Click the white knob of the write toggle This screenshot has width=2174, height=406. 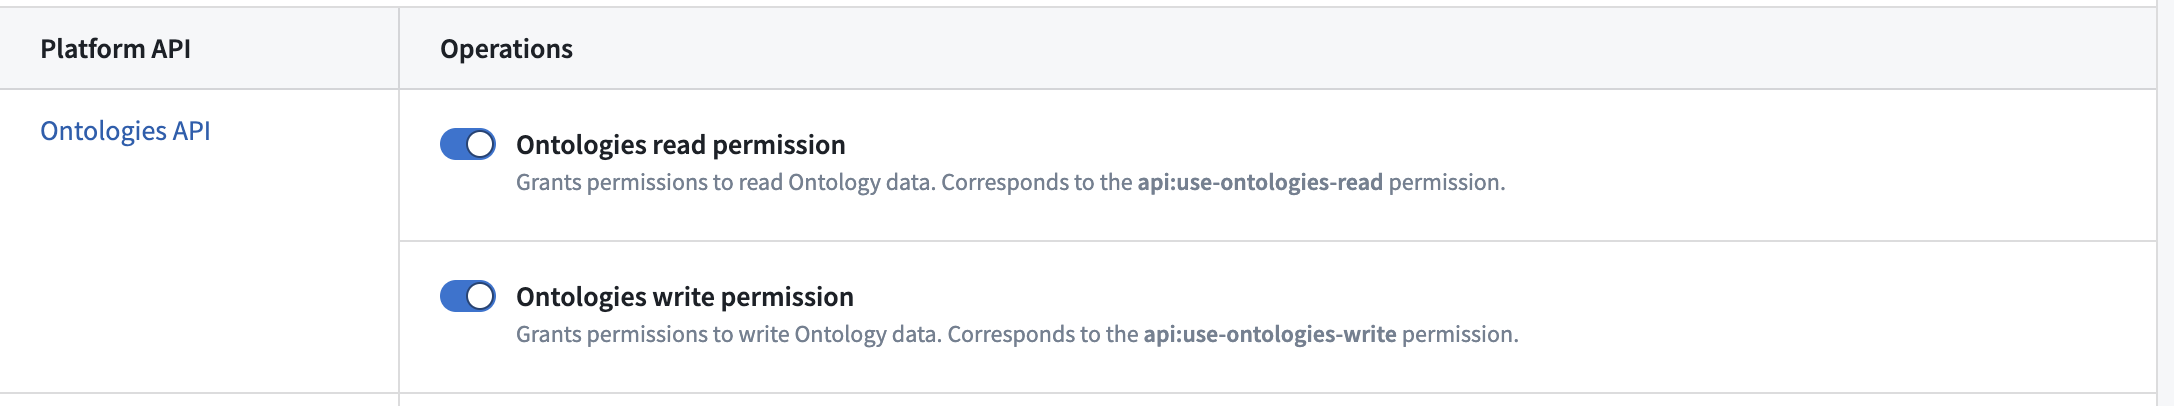click(x=480, y=297)
